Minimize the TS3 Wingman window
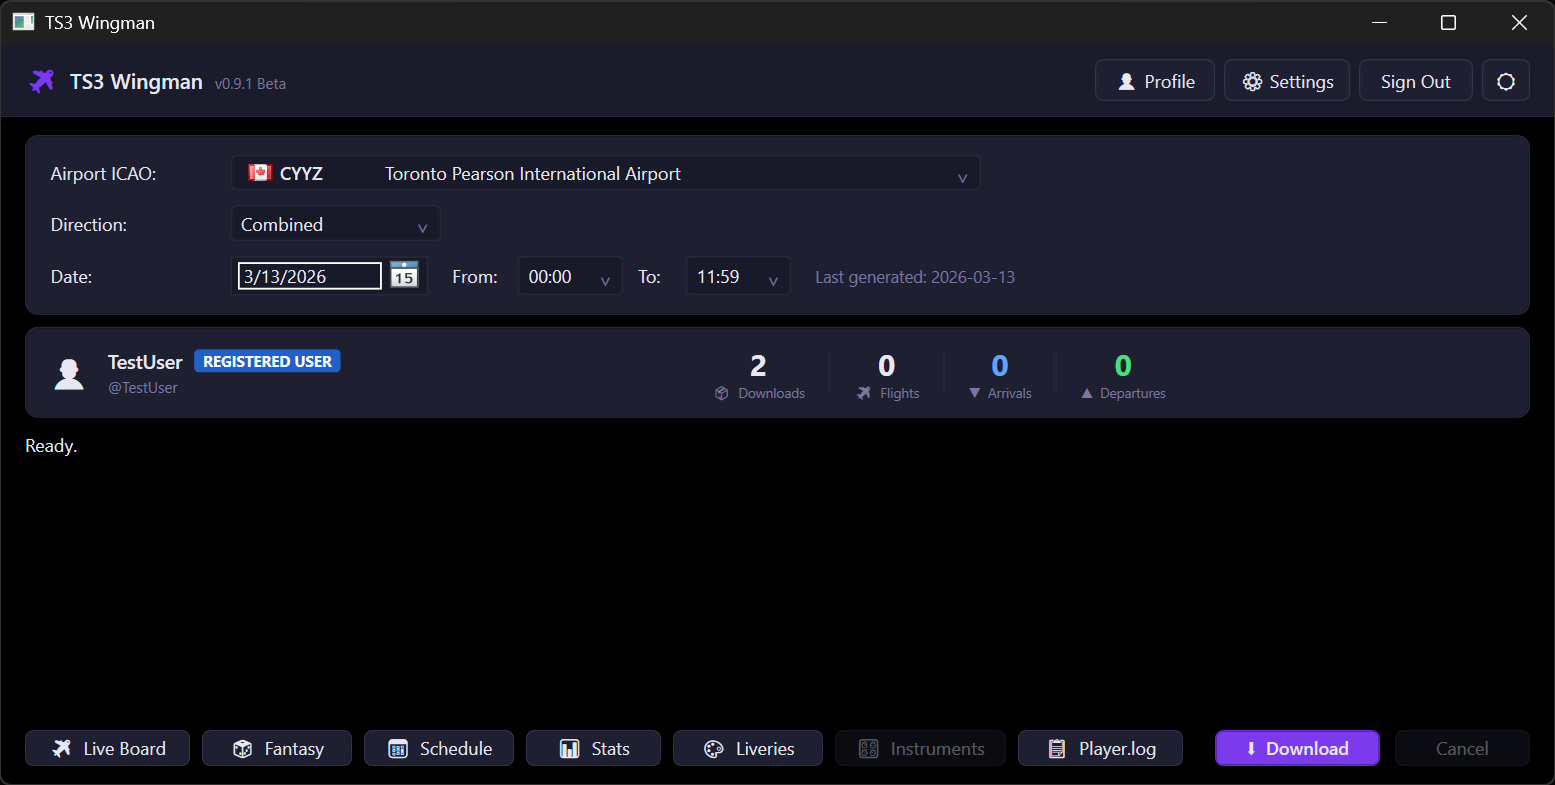This screenshot has width=1555, height=785. tap(1380, 22)
